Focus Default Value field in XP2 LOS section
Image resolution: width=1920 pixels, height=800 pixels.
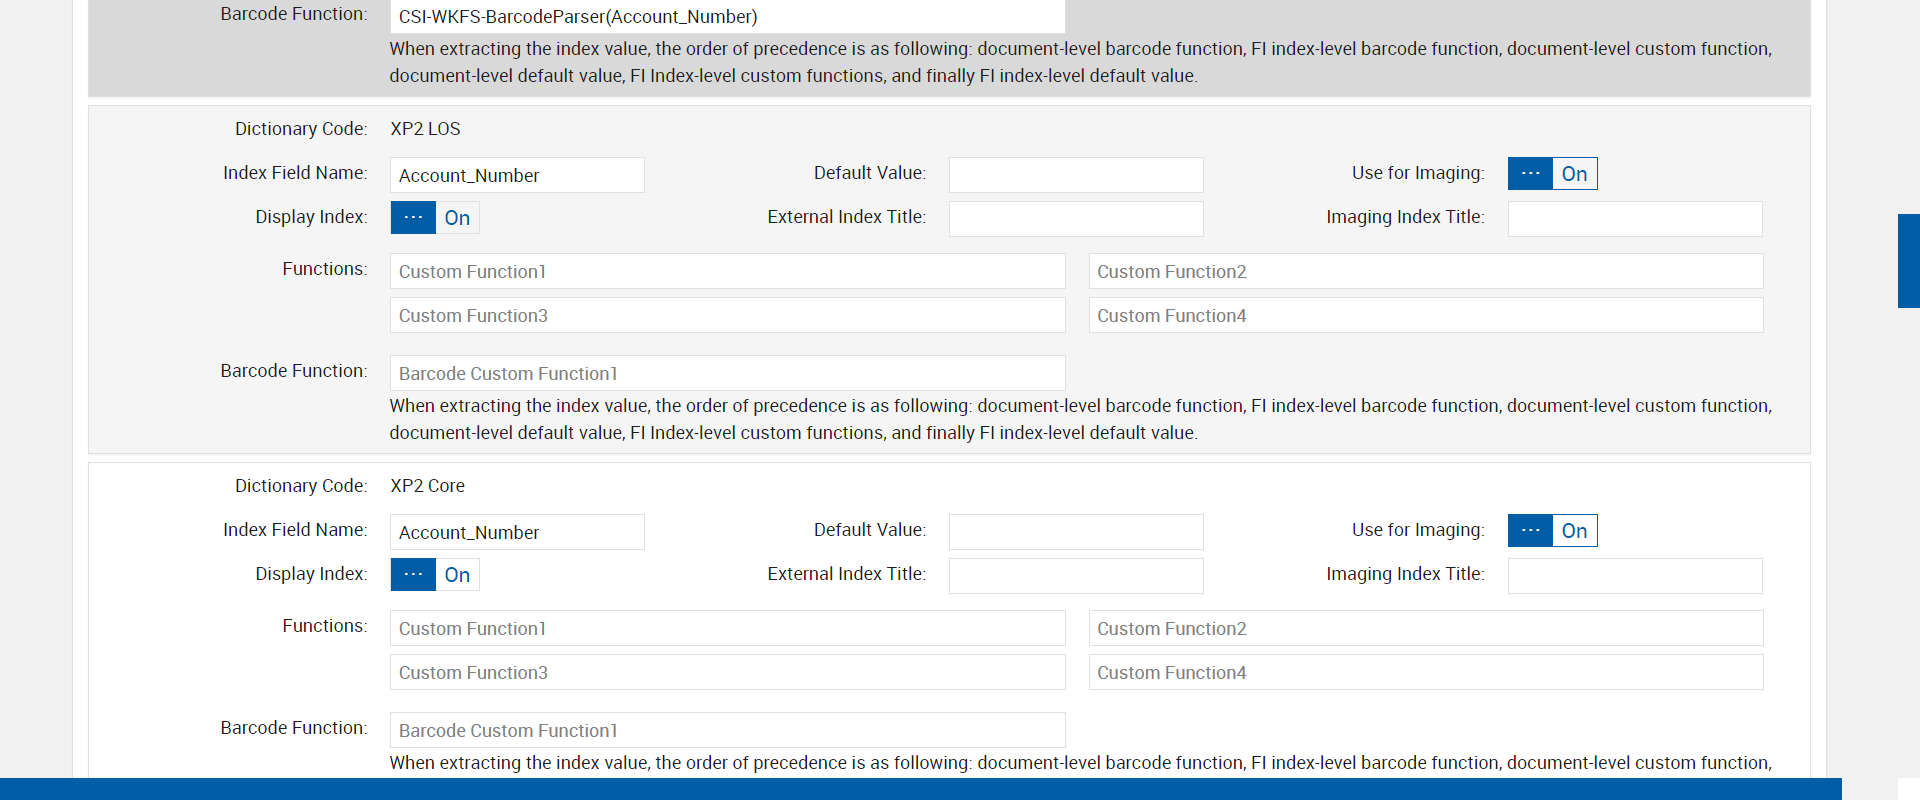tap(1076, 175)
